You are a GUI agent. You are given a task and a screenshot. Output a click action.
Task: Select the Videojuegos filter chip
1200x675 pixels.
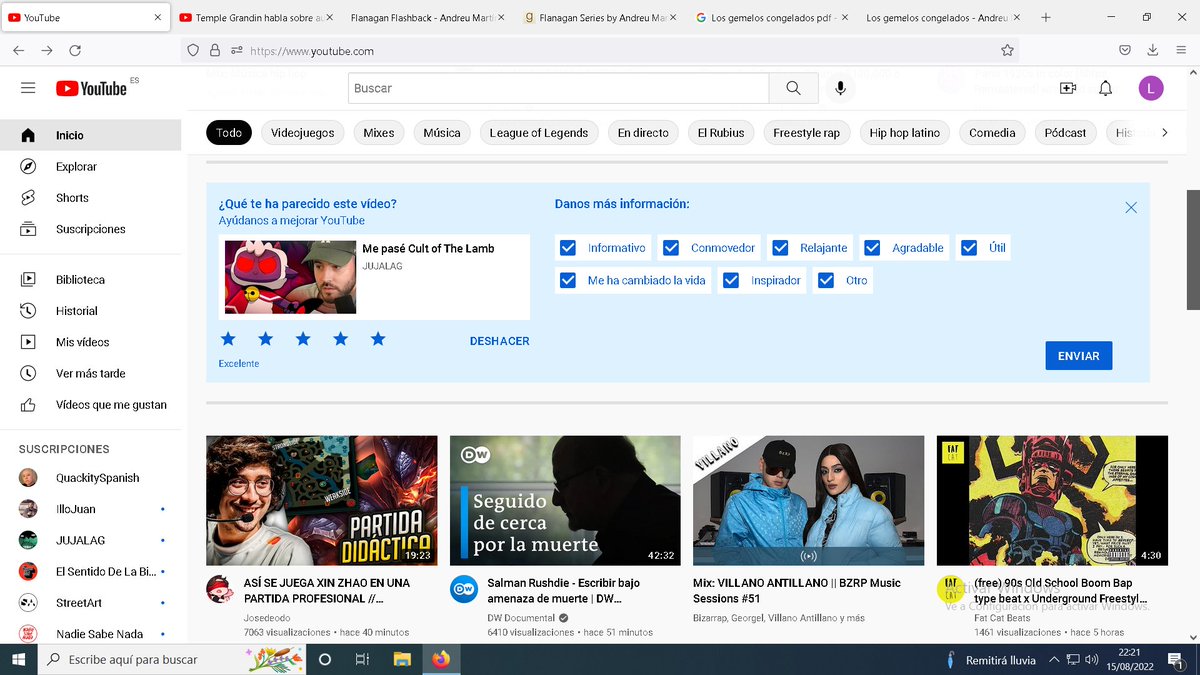(303, 133)
